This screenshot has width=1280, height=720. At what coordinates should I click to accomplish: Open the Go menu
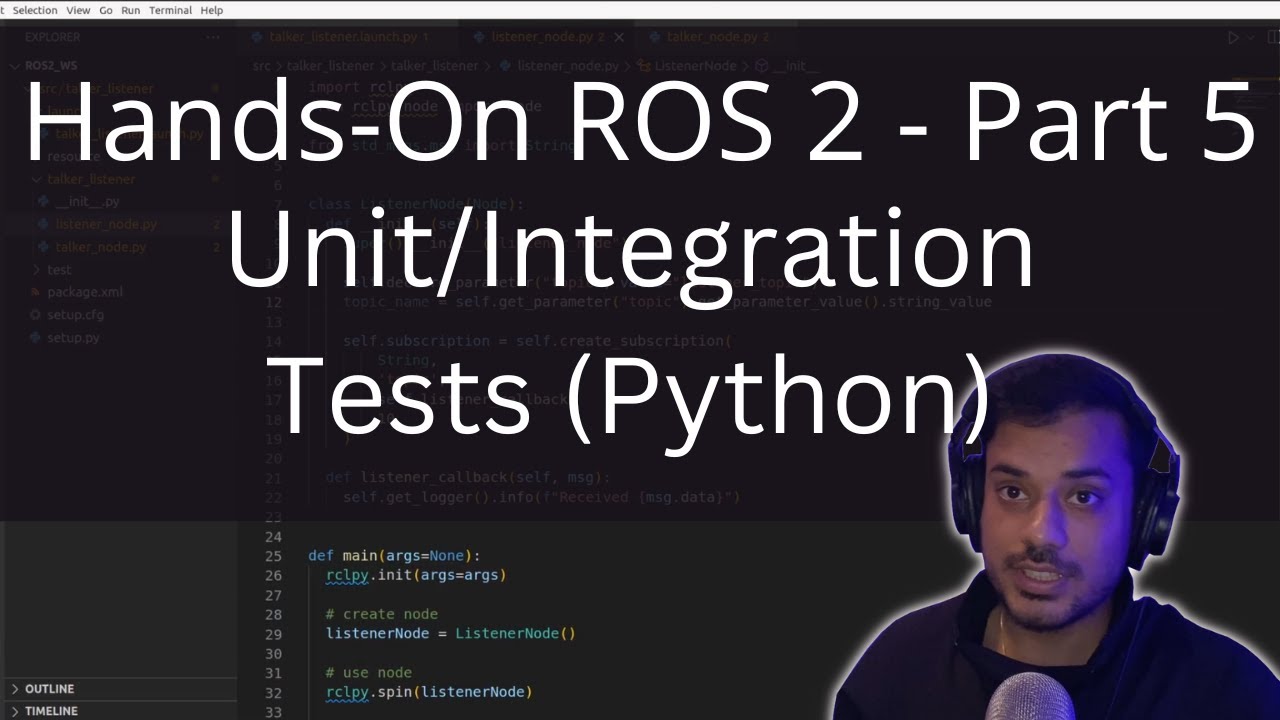point(105,10)
